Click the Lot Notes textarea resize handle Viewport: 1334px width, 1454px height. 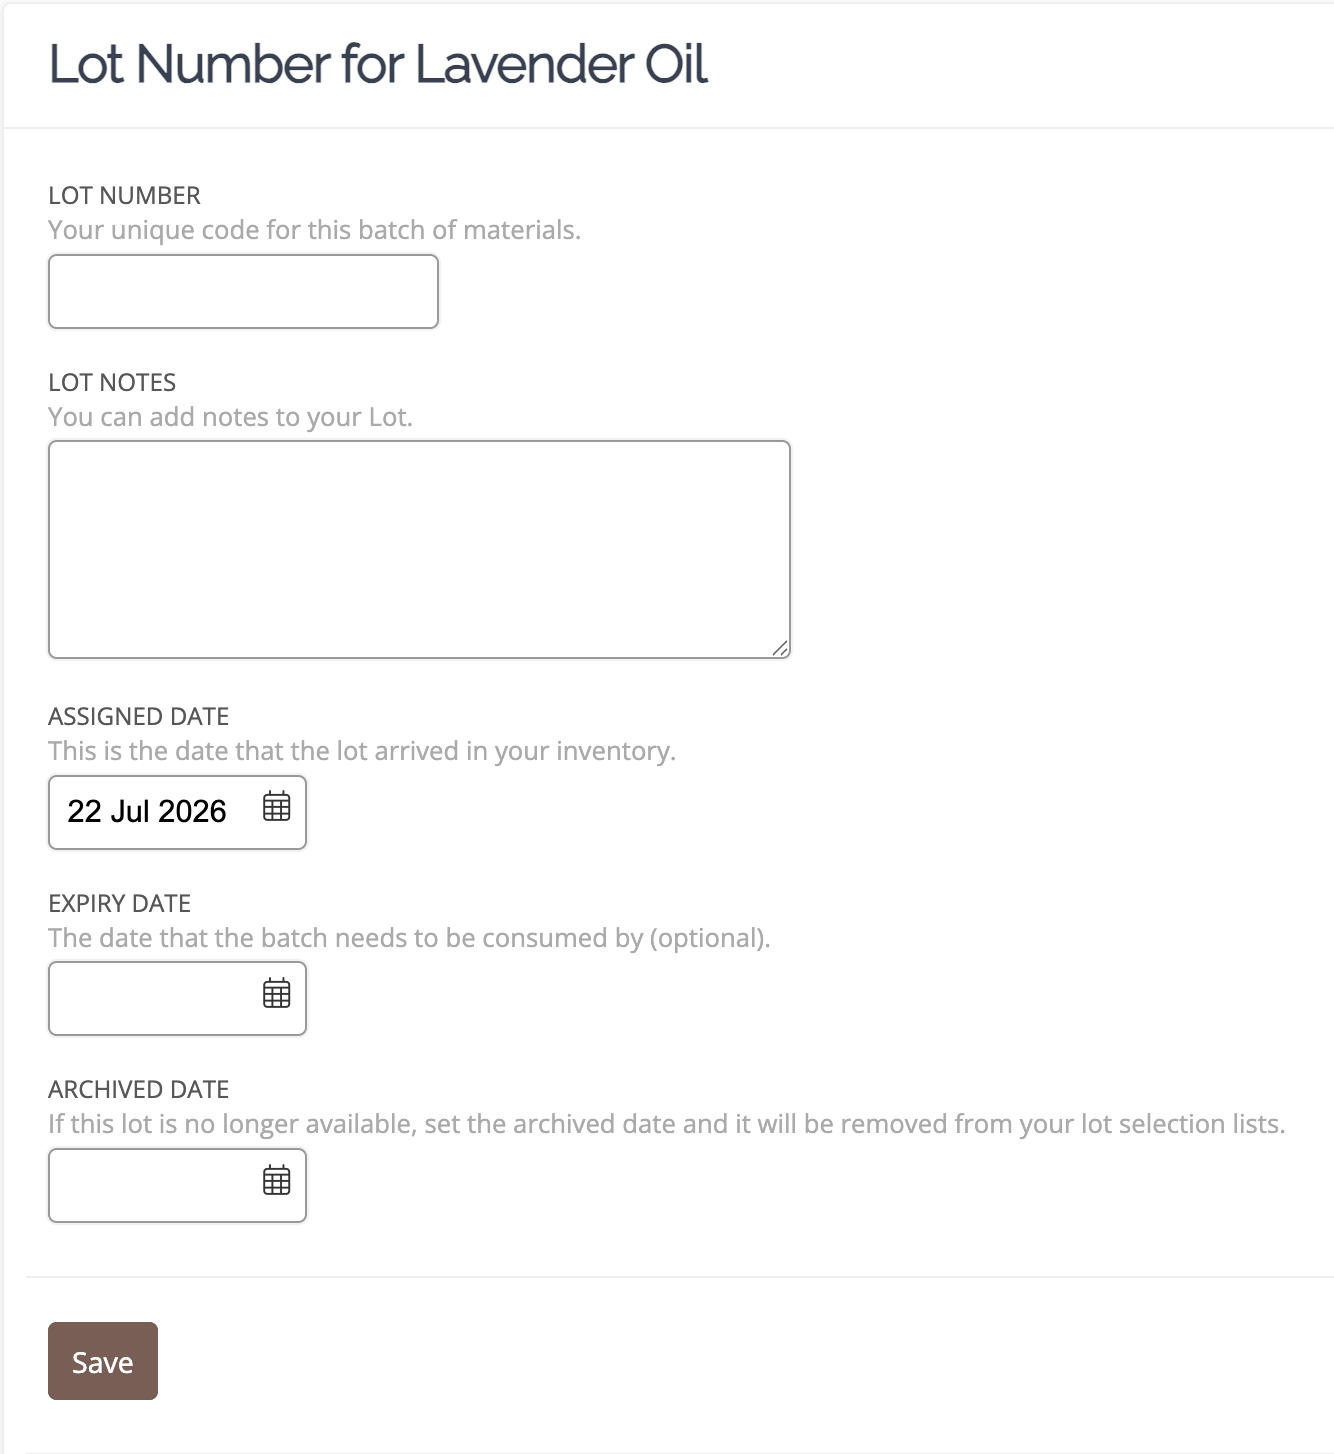tap(780, 648)
